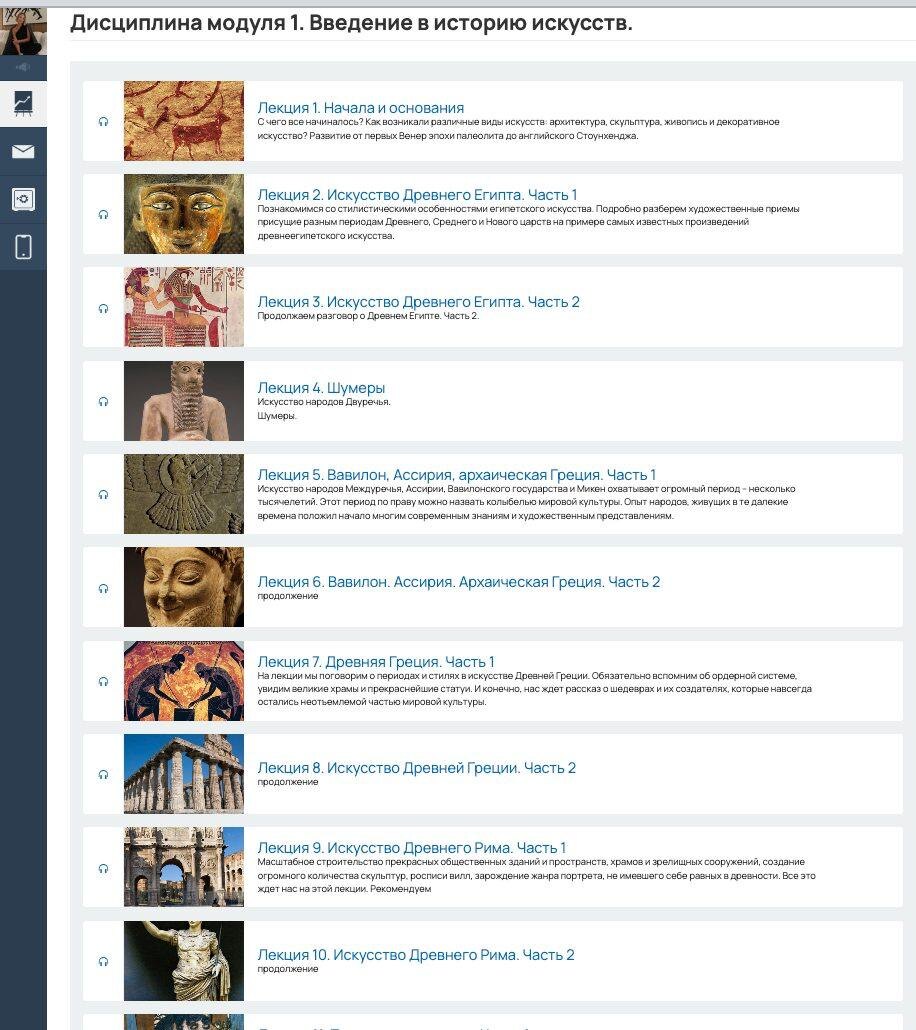Click the smiling archaic head thumbnail
This screenshot has height=1030, width=916.
184,587
